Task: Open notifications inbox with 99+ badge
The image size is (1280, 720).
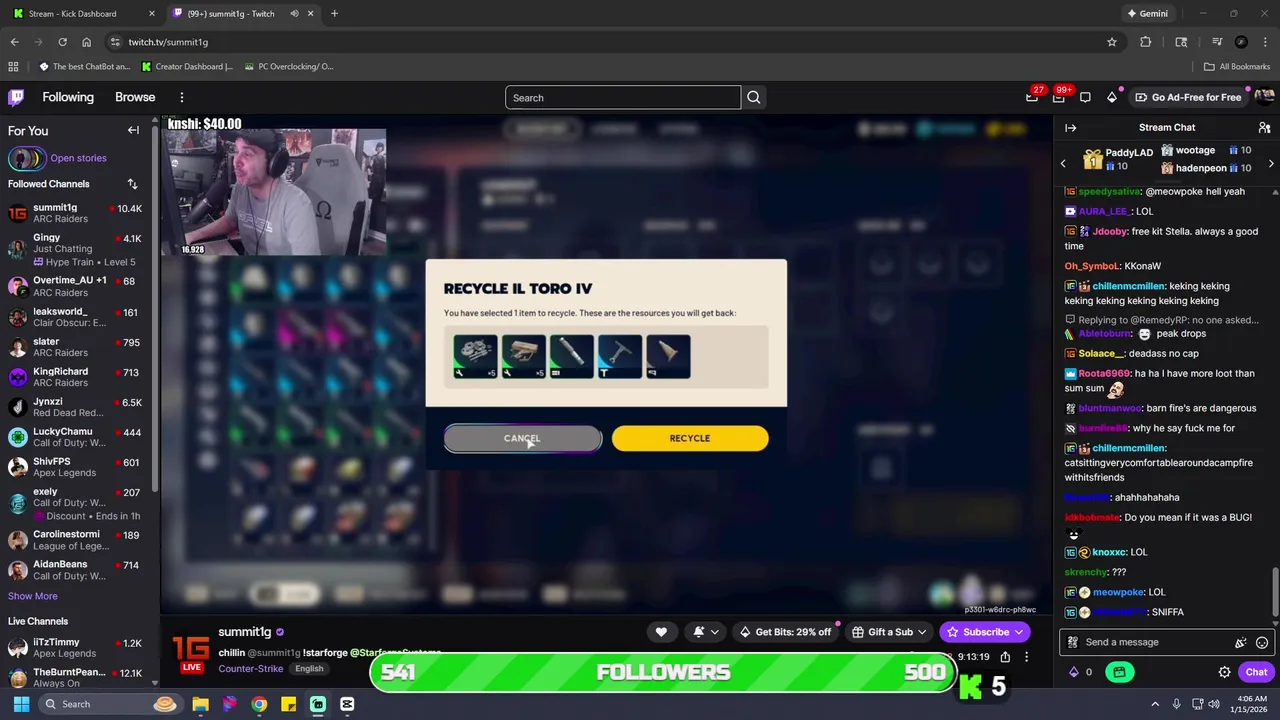Action: click(1058, 97)
